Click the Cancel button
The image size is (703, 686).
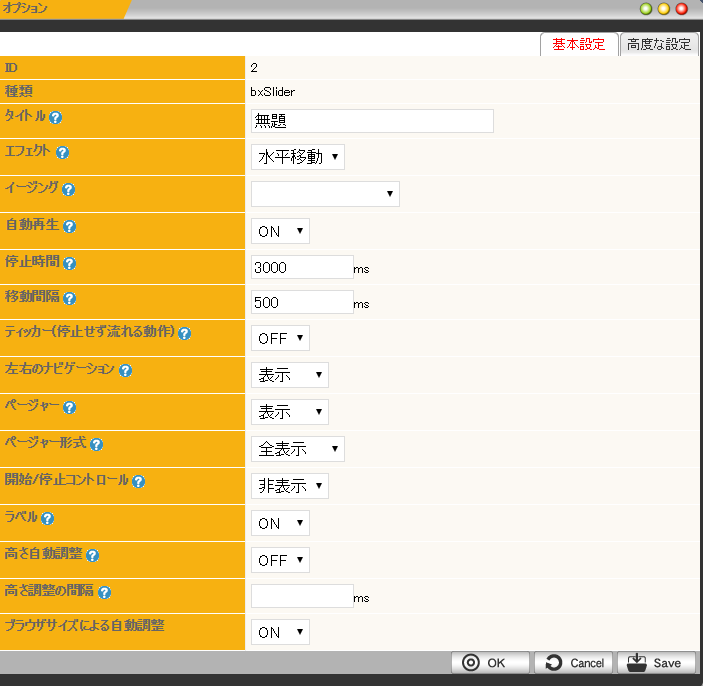[573, 663]
